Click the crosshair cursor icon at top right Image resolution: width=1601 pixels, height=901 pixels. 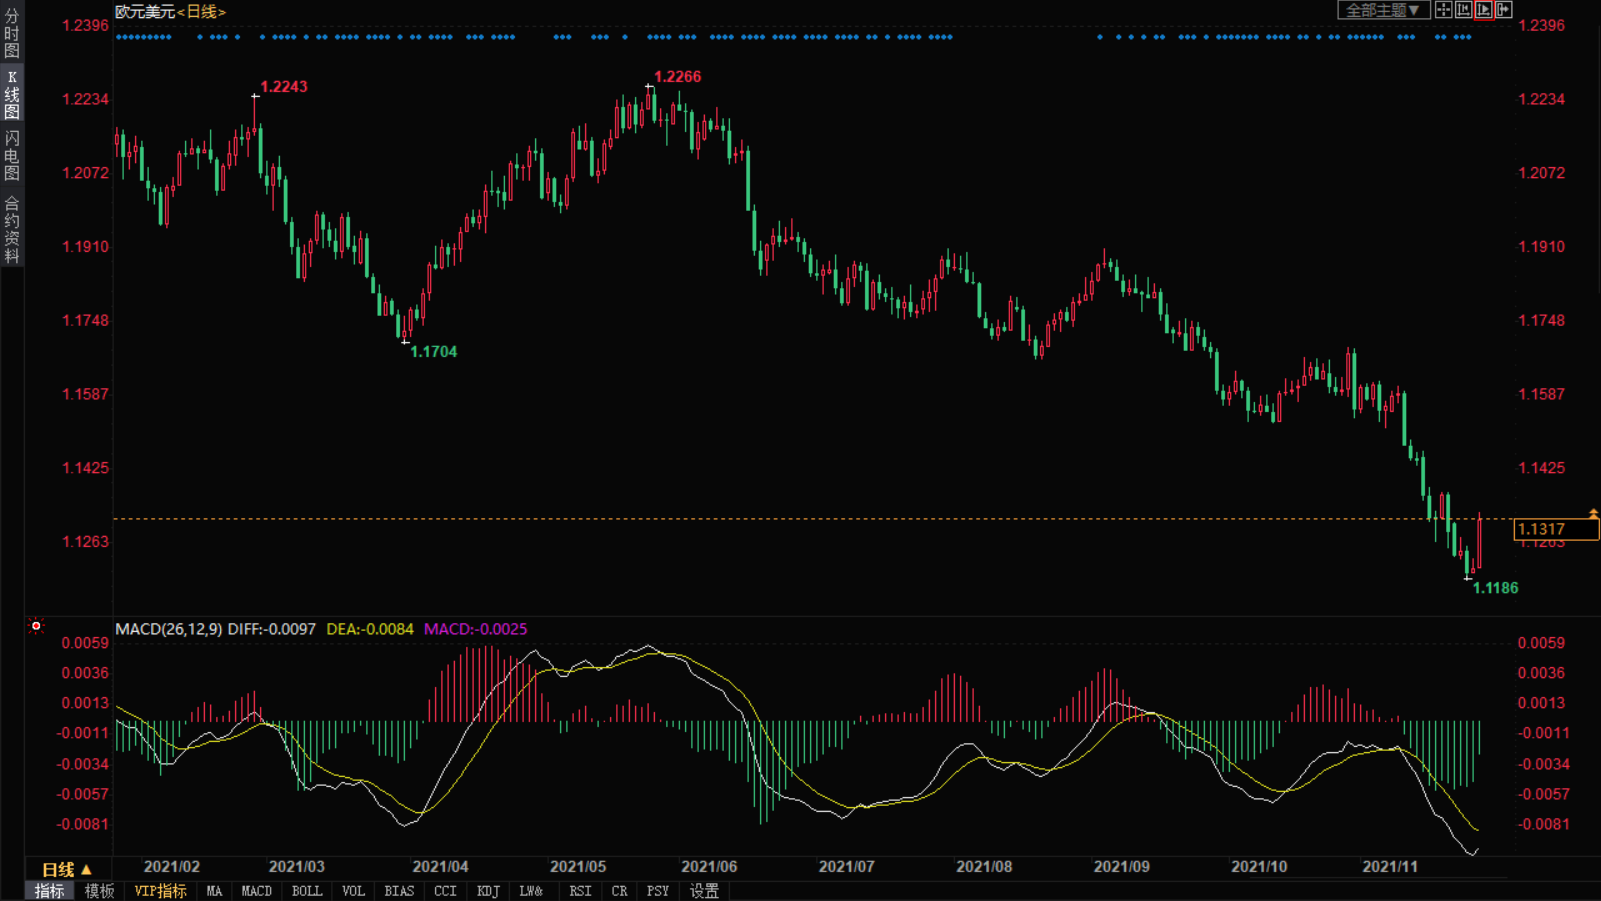point(1443,10)
